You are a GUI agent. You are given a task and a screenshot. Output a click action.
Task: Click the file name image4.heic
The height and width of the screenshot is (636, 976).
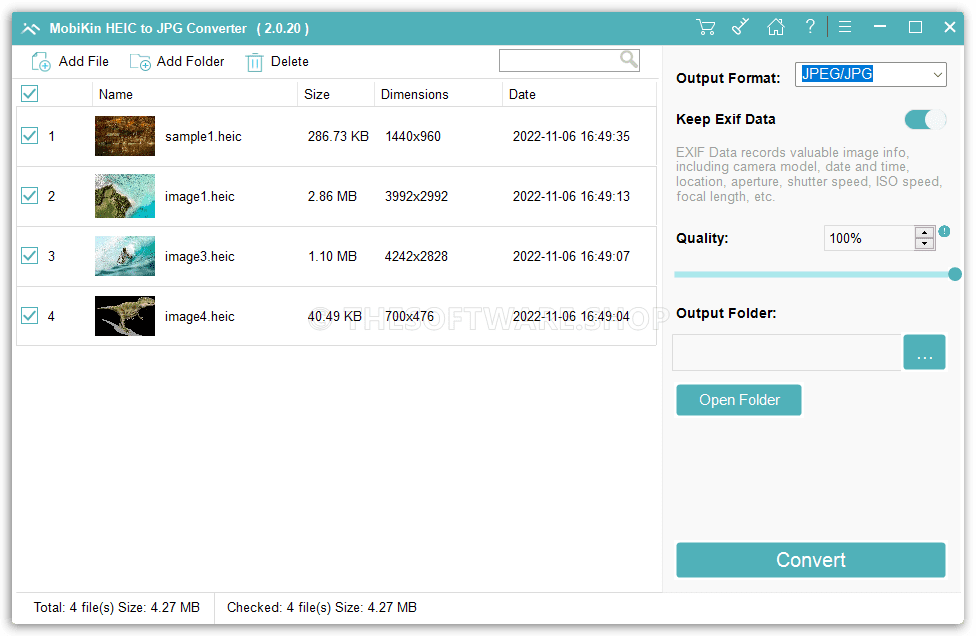click(x=199, y=316)
